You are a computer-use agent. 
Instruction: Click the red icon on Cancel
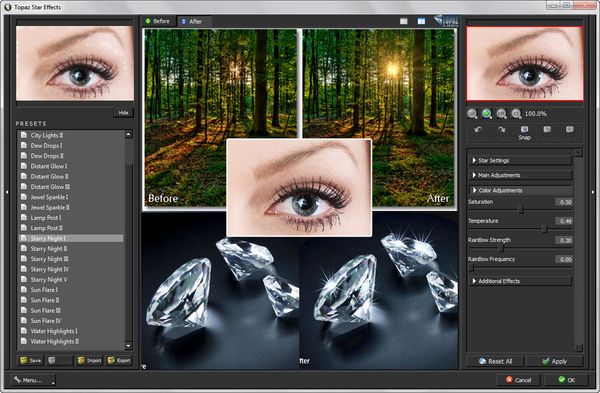coord(509,380)
